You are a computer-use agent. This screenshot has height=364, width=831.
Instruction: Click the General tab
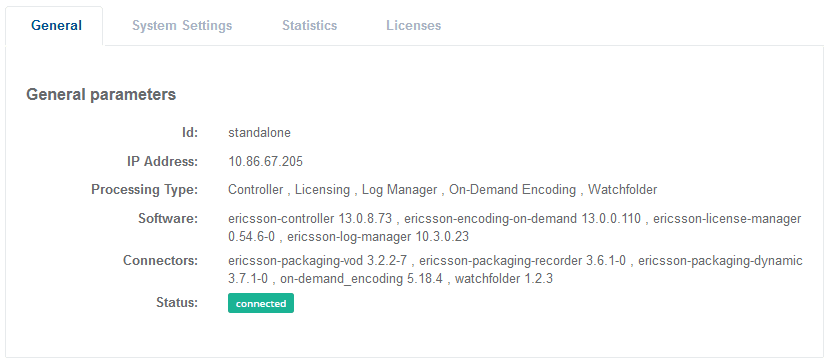56,25
